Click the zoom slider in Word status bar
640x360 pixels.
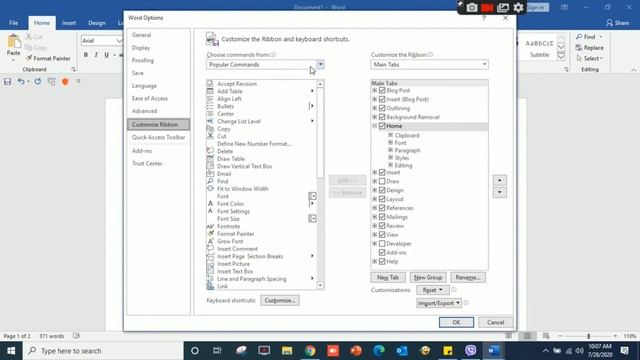coord(588,336)
